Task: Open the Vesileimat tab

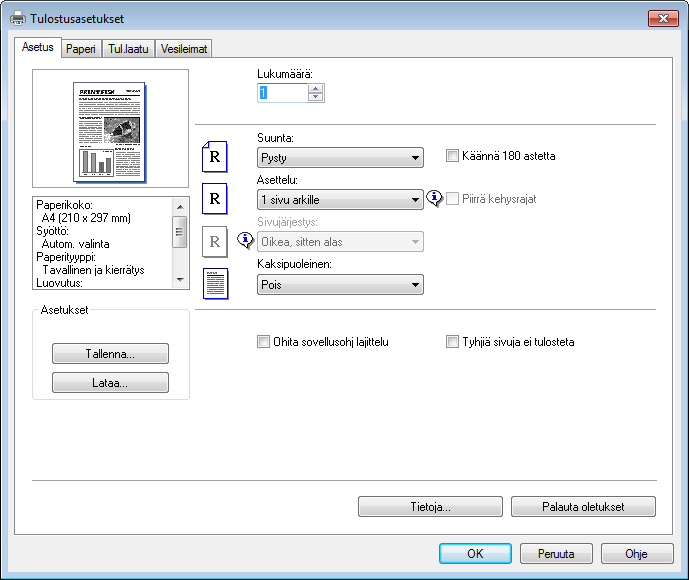Action: (x=184, y=49)
